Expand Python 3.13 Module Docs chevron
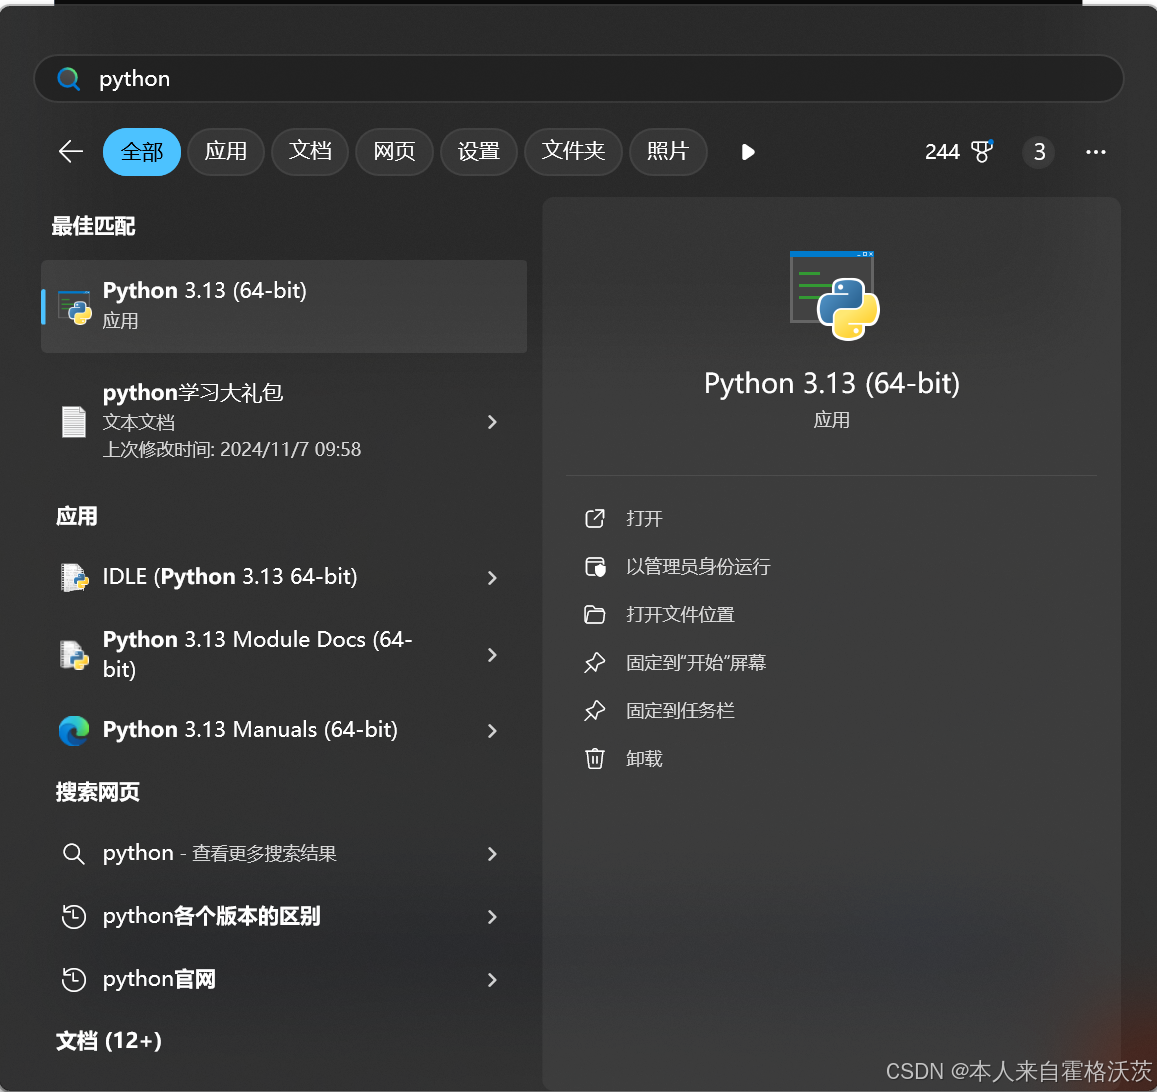Viewport: 1157px width, 1092px height. [x=492, y=655]
